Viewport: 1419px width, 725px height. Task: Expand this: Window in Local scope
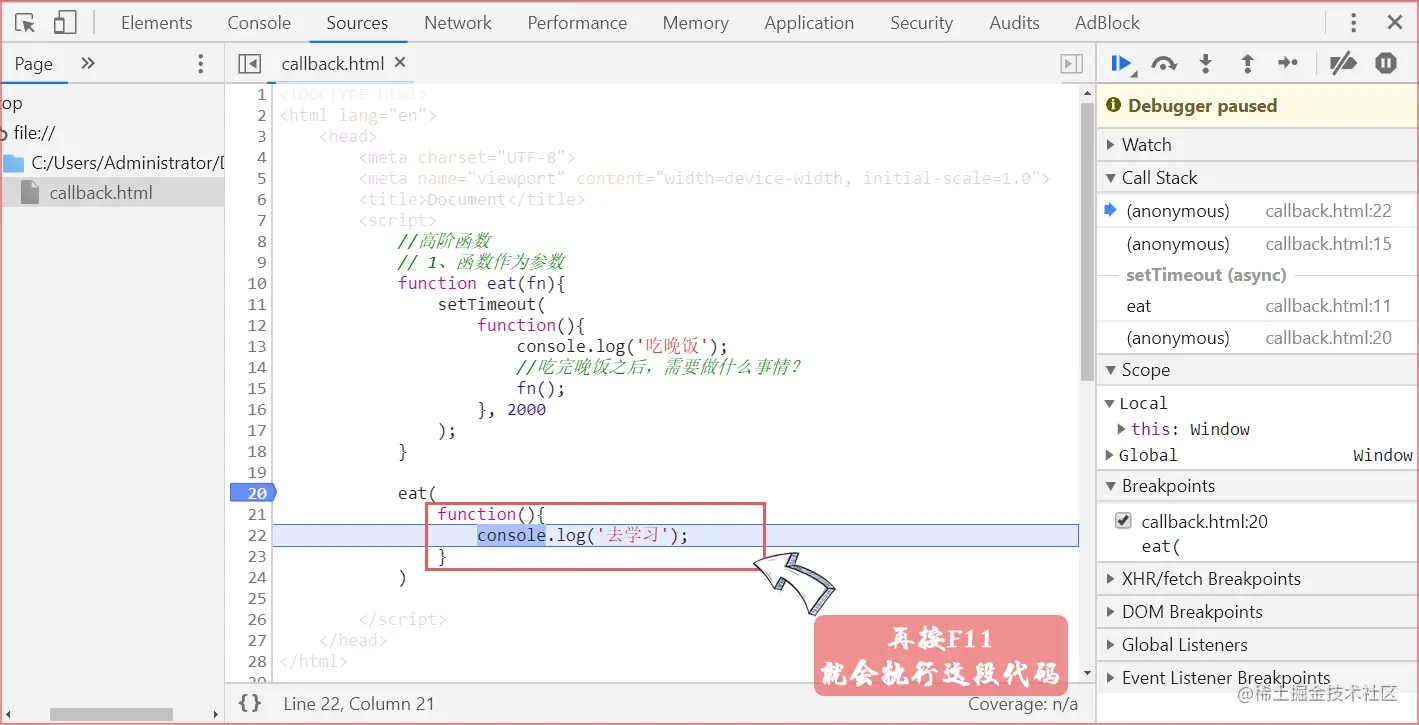point(1122,428)
